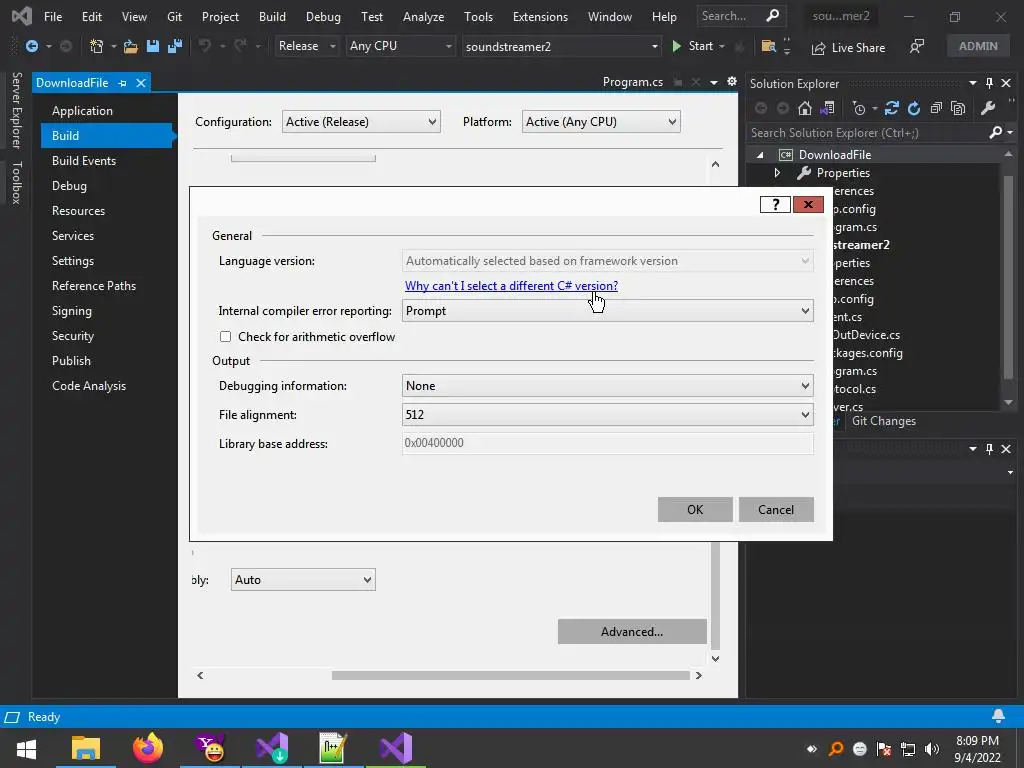The height and width of the screenshot is (768, 1024).
Task: Click the Advanced... button
Action: click(x=632, y=632)
